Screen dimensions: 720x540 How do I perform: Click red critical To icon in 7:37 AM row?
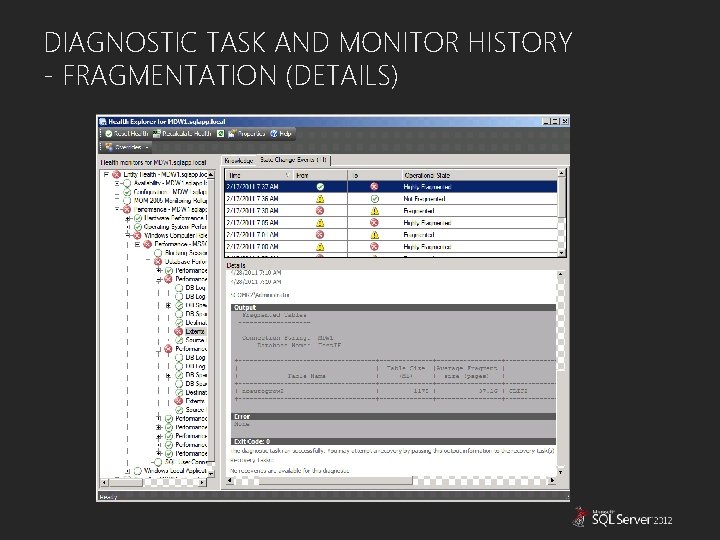[x=374, y=187]
